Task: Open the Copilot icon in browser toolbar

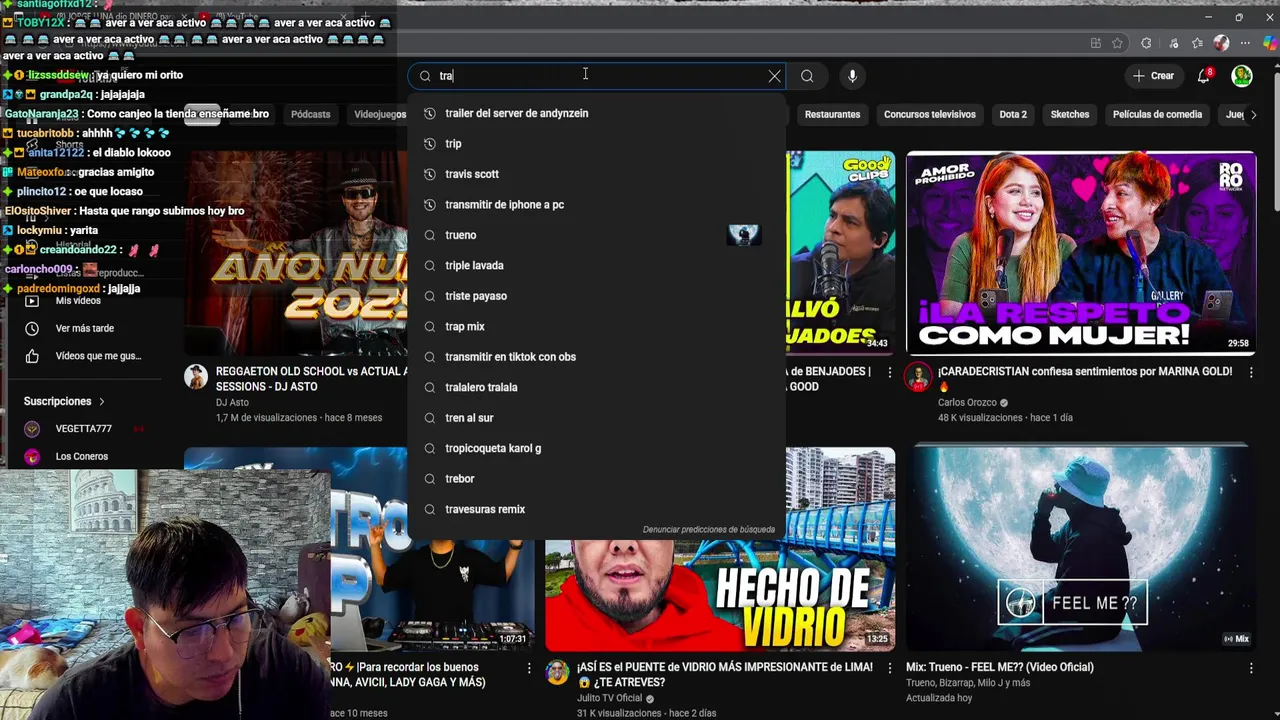Action: (1269, 43)
